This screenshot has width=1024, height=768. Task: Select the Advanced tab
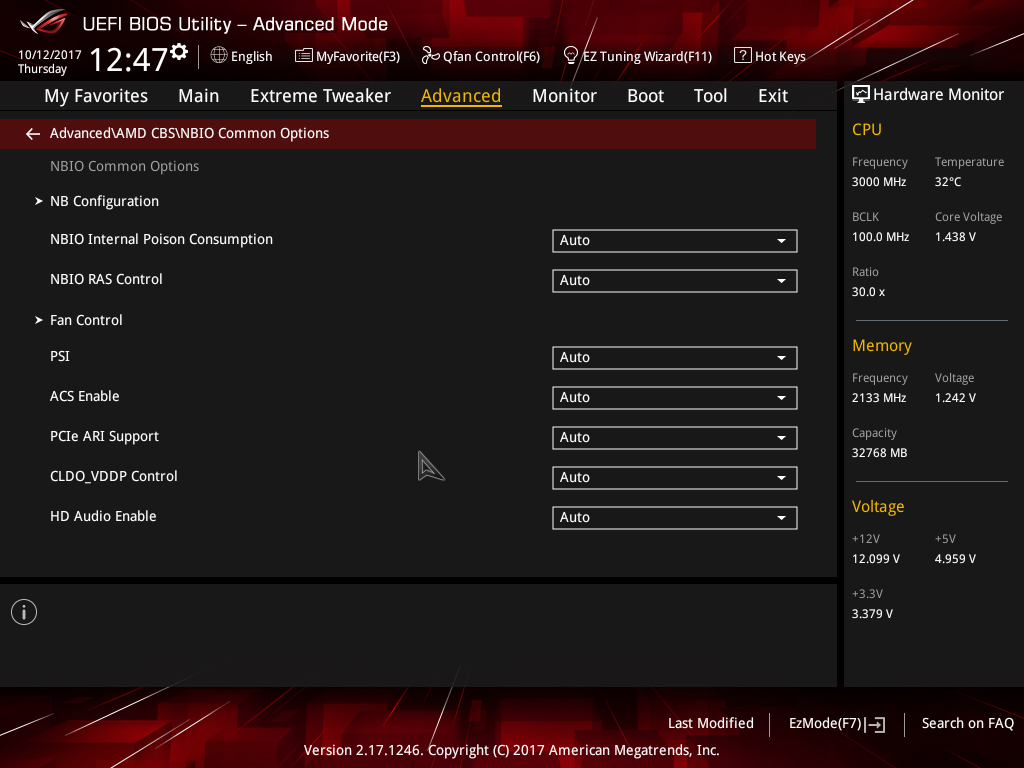point(461,96)
